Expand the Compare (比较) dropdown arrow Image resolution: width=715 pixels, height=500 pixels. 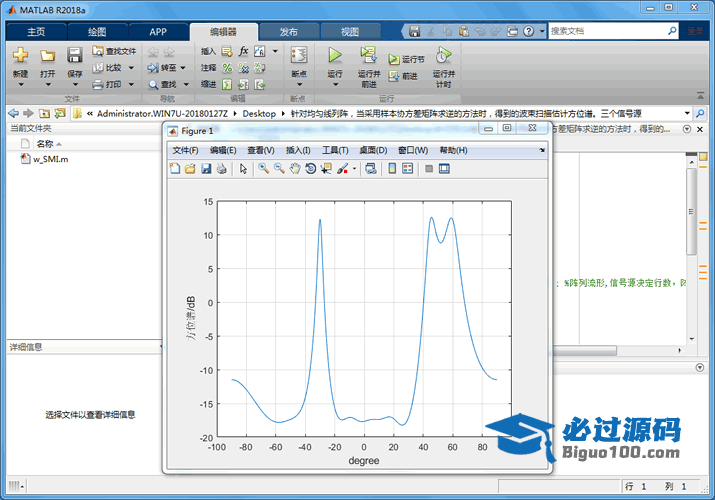pos(131,68)
